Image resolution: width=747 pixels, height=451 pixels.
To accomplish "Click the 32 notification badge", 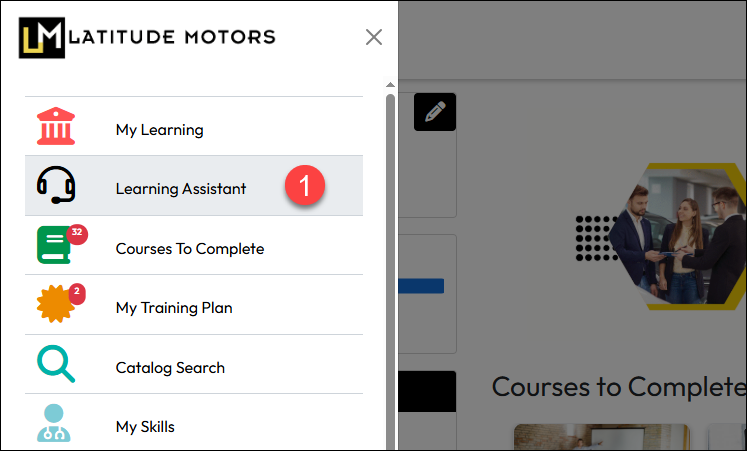I will (x=77, y=233).
